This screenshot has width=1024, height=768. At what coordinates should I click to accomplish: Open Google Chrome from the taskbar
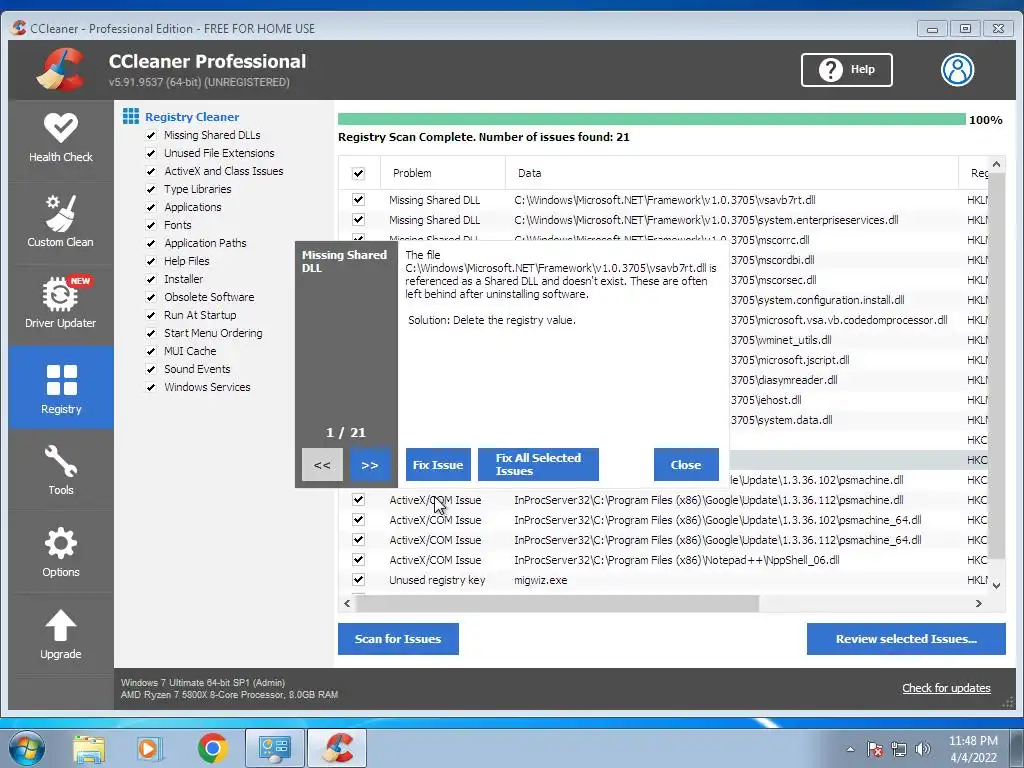pyautogui.click(x=212, y=748)
